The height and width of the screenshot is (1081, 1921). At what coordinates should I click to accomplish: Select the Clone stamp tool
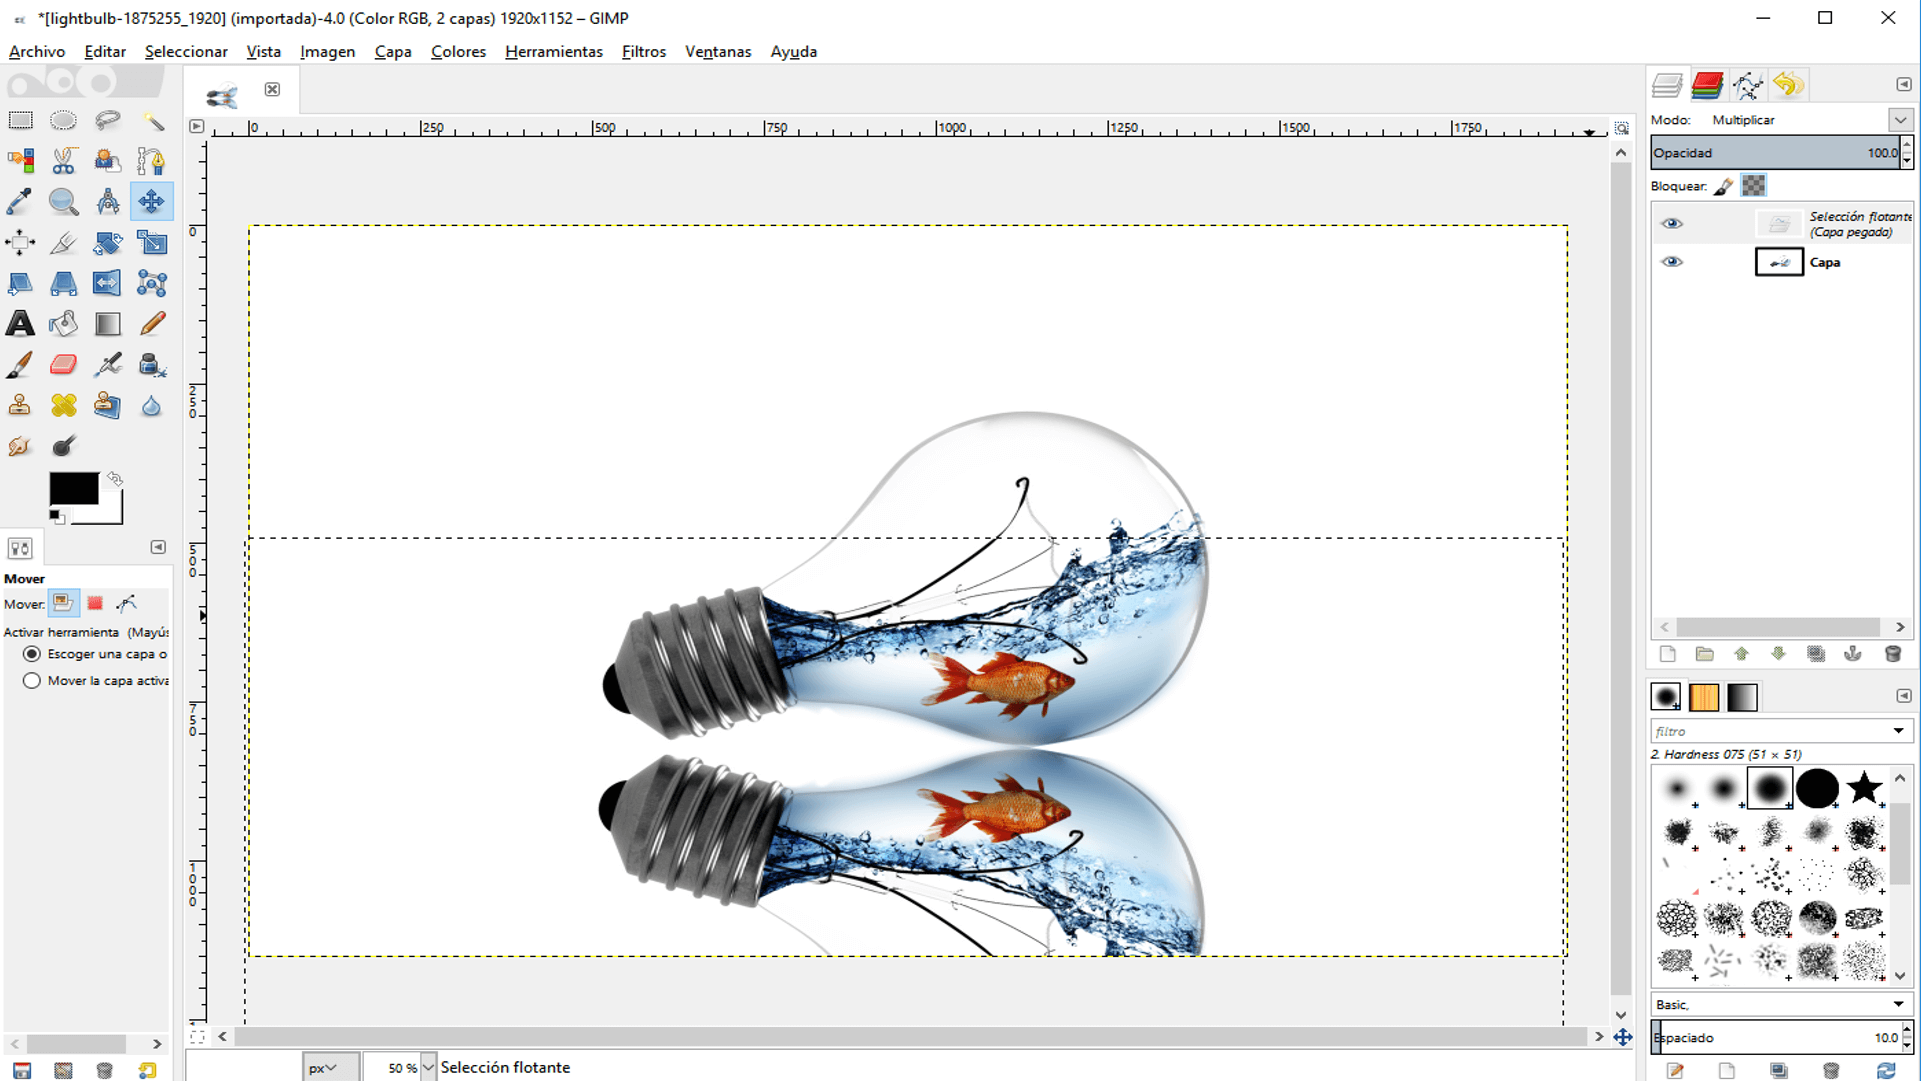20,405
